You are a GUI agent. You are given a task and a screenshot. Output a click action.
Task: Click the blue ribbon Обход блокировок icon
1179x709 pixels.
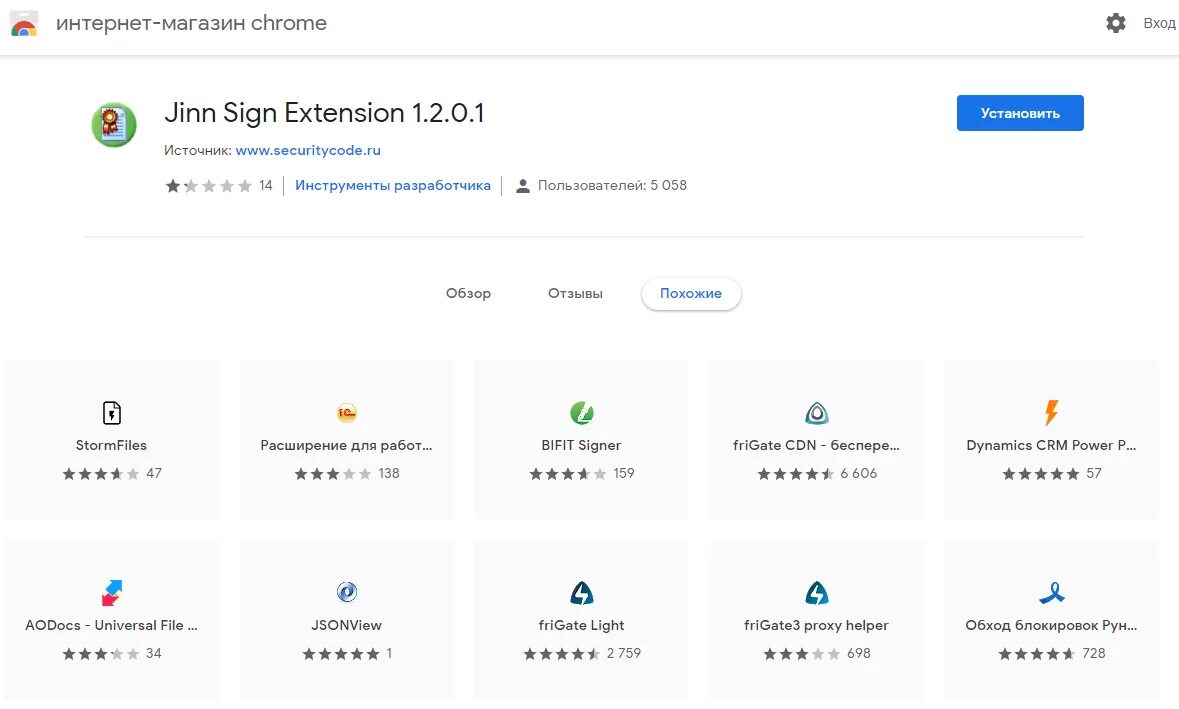tap(1051, 593)
